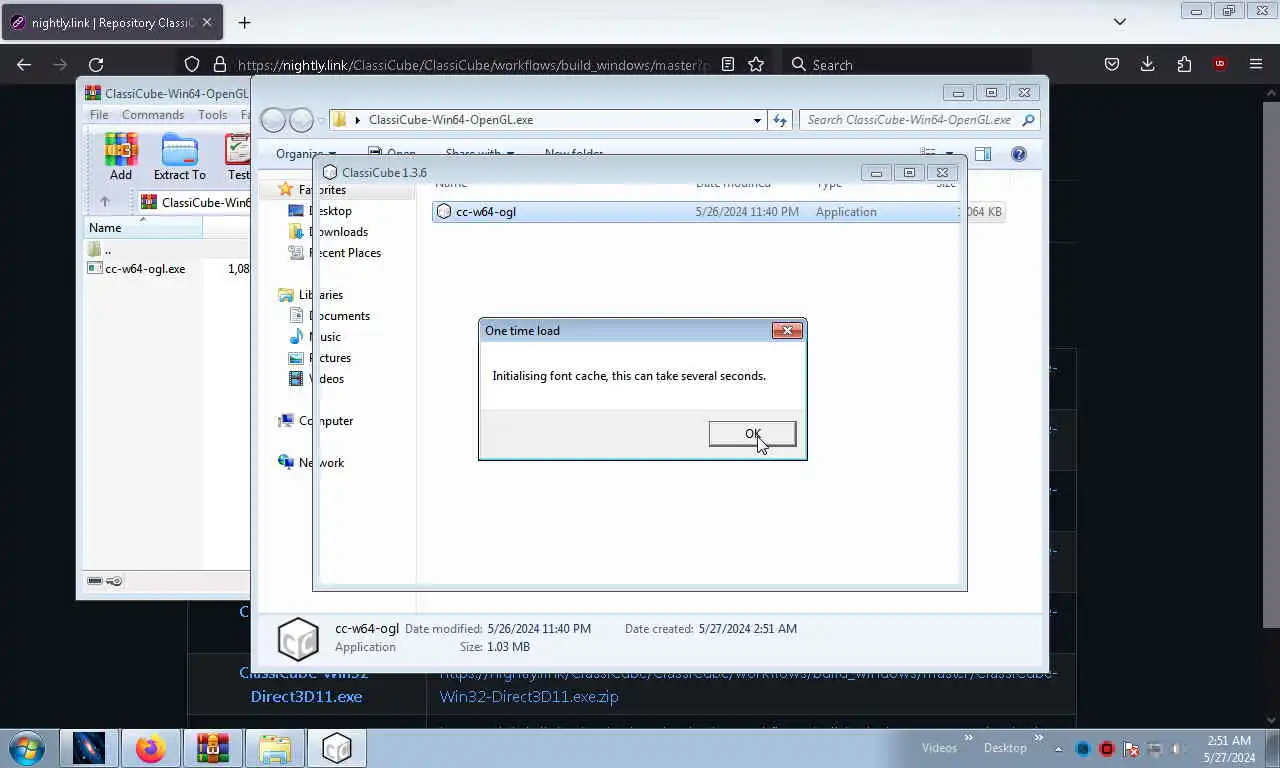
Task: Open the uBlock Origin extension icon
Action: coord(1220,64)
